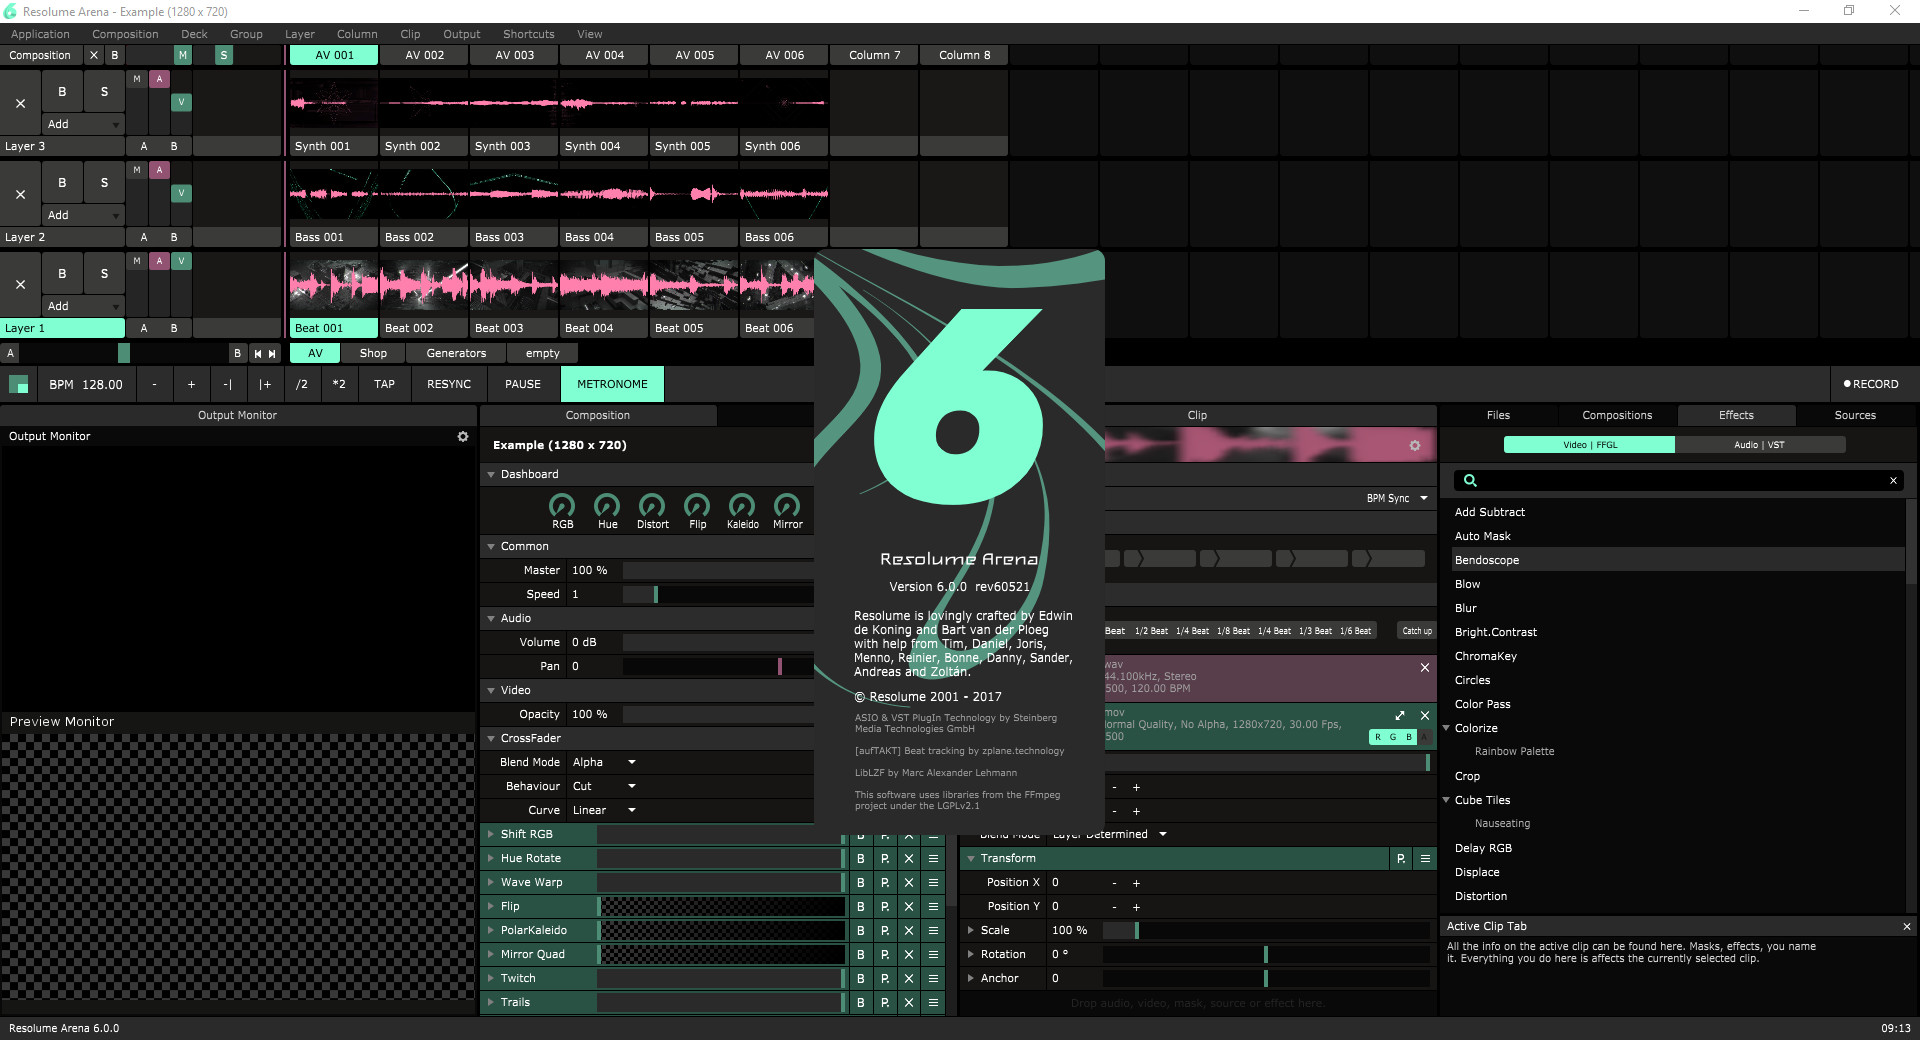The height and width of the screenshot is (1040, 1920).
Task: Open the BPM Sync dropdown
Action: [x=1397, y=498]
